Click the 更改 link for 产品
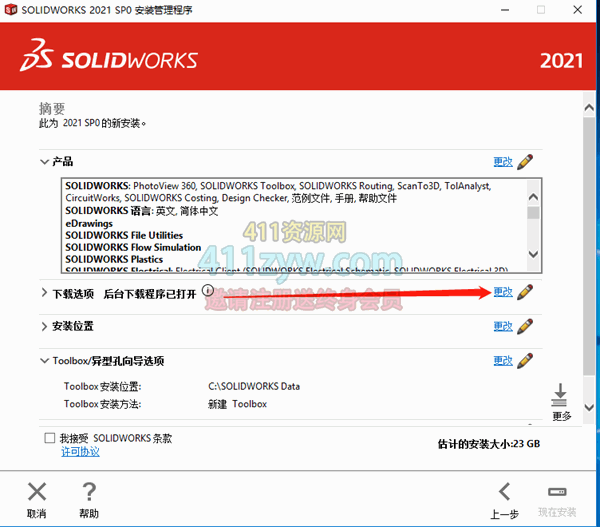This screenshot has width=600, height=527. [502, 161]
